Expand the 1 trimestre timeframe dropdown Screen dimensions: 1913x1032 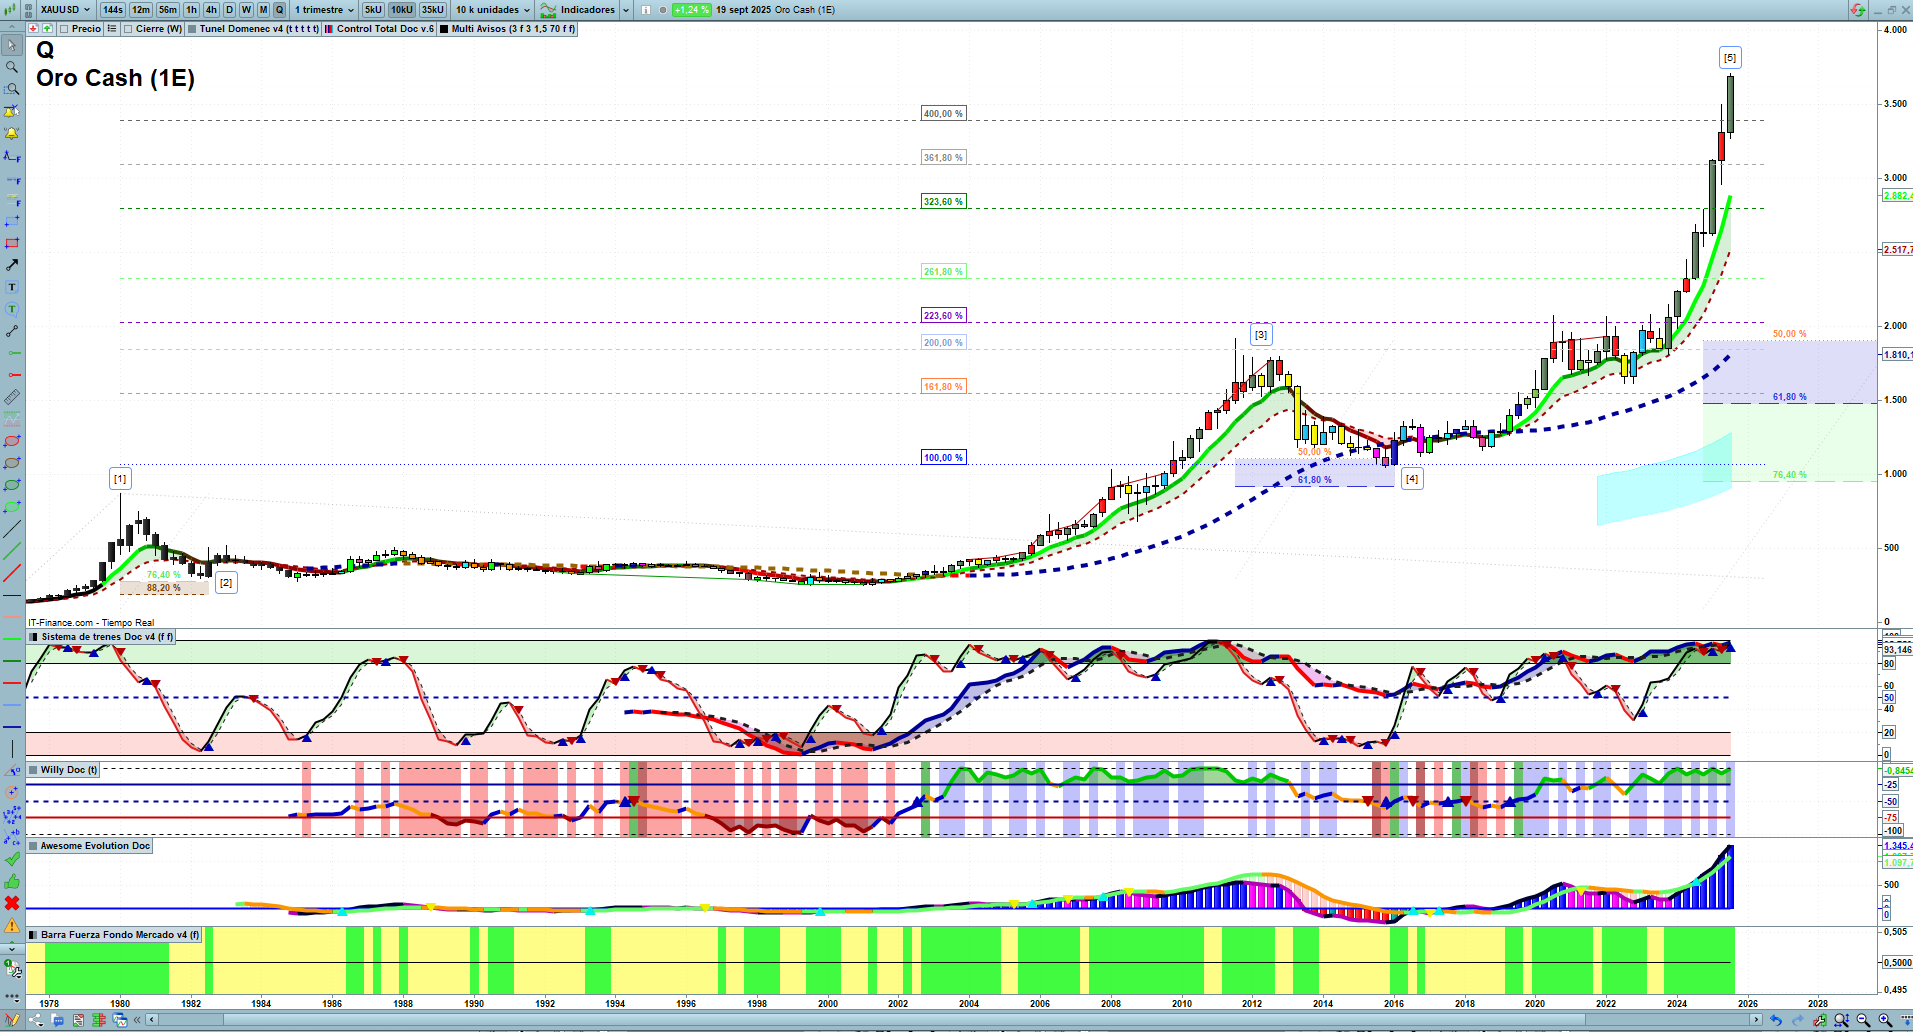[x=324, y=10]
